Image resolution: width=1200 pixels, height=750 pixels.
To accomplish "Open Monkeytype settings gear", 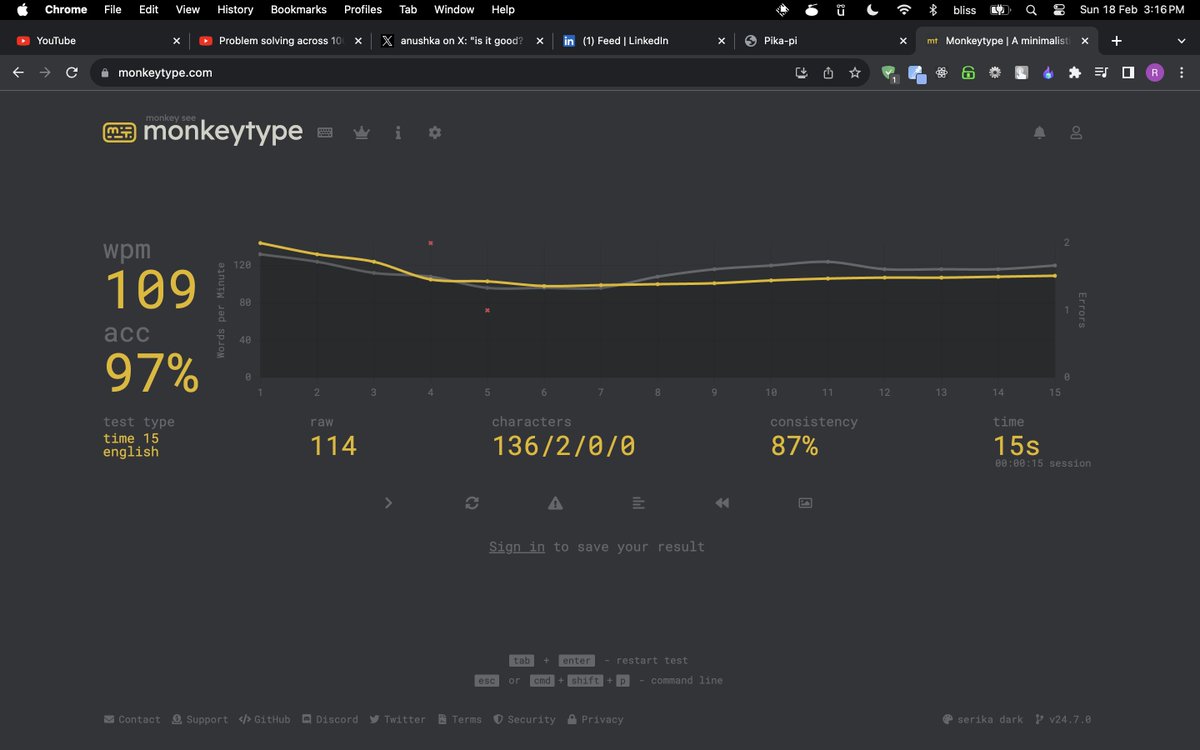I will tap(435, 132).
